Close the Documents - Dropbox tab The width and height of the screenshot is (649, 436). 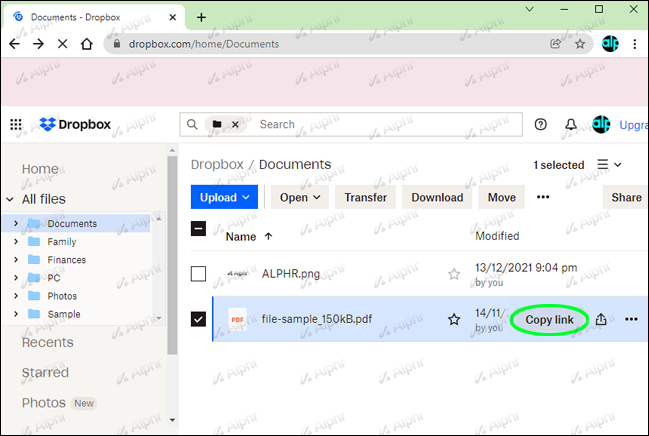click(173, 17)
